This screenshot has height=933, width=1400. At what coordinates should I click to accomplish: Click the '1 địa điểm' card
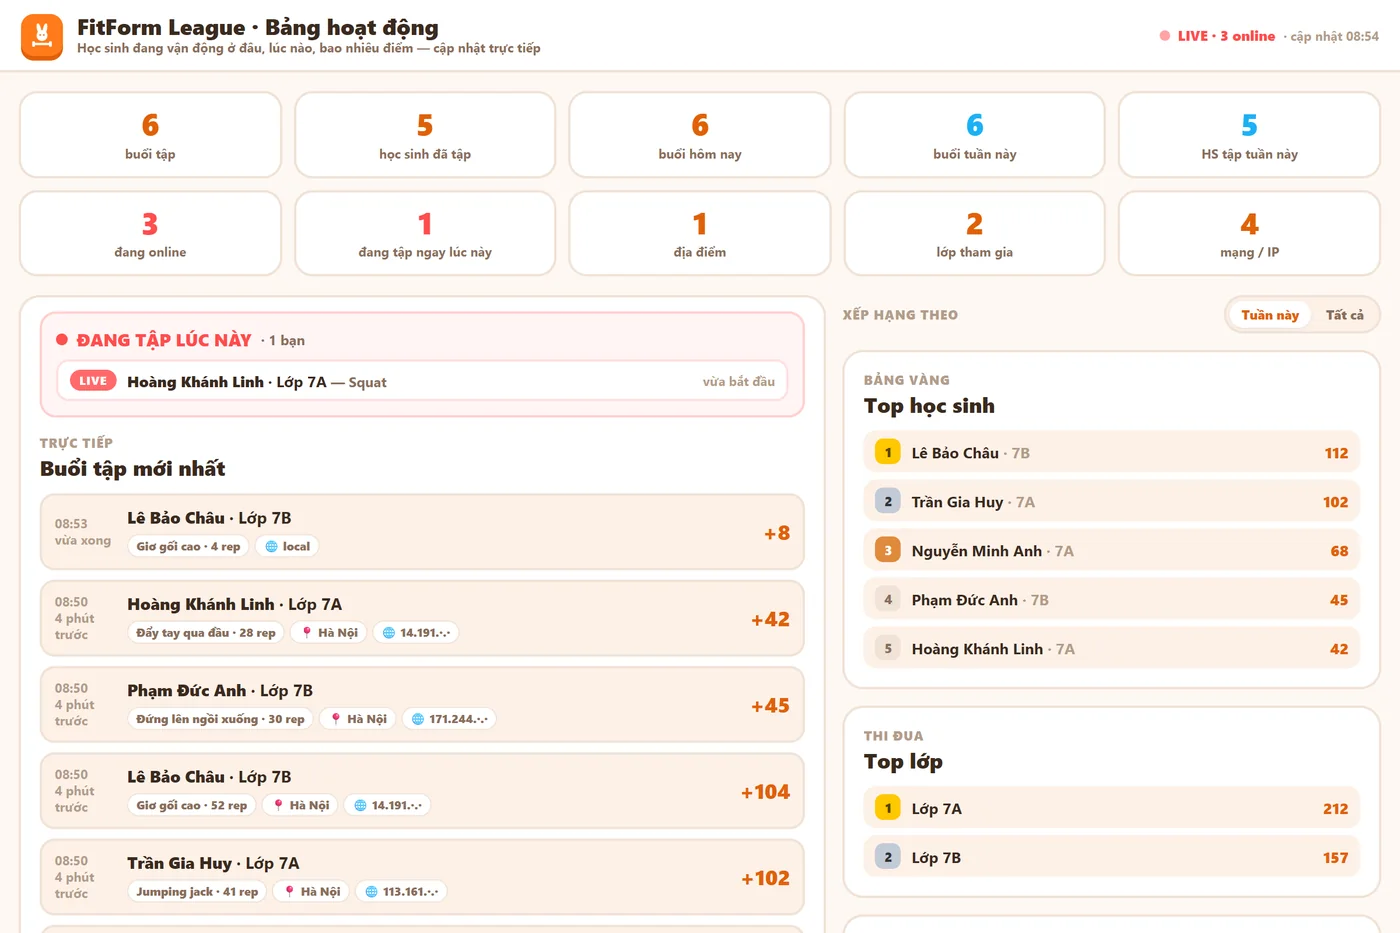[x=700, y=233]
